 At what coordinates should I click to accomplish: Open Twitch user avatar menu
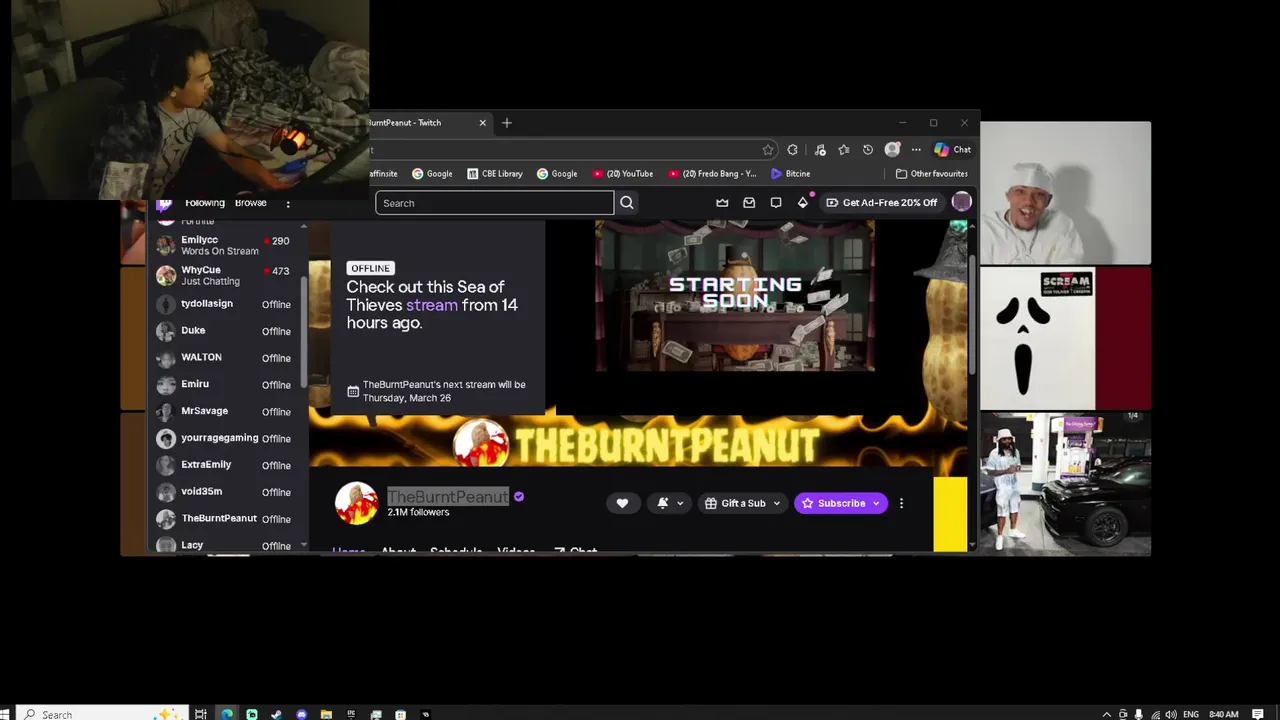(x=961, y=202)
